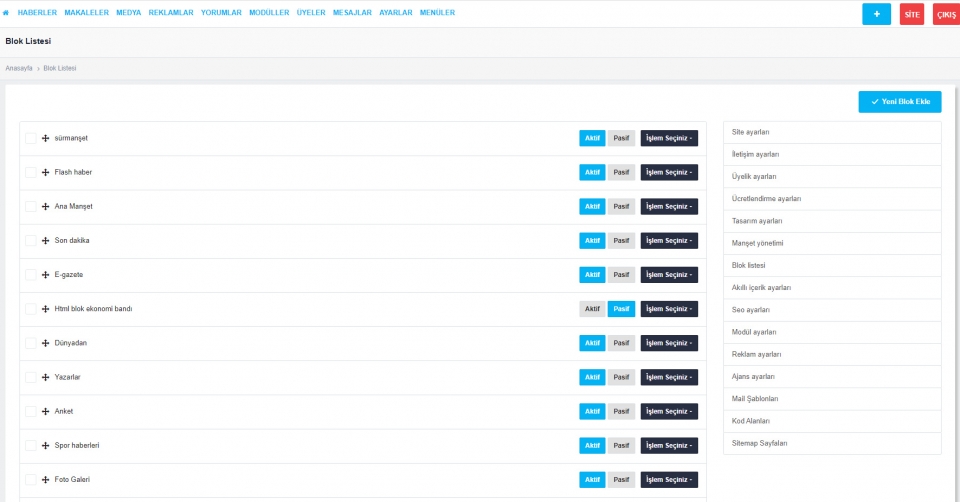Open İşlem Seçiniz dropdown for sürmanşet

pos(669,138)
